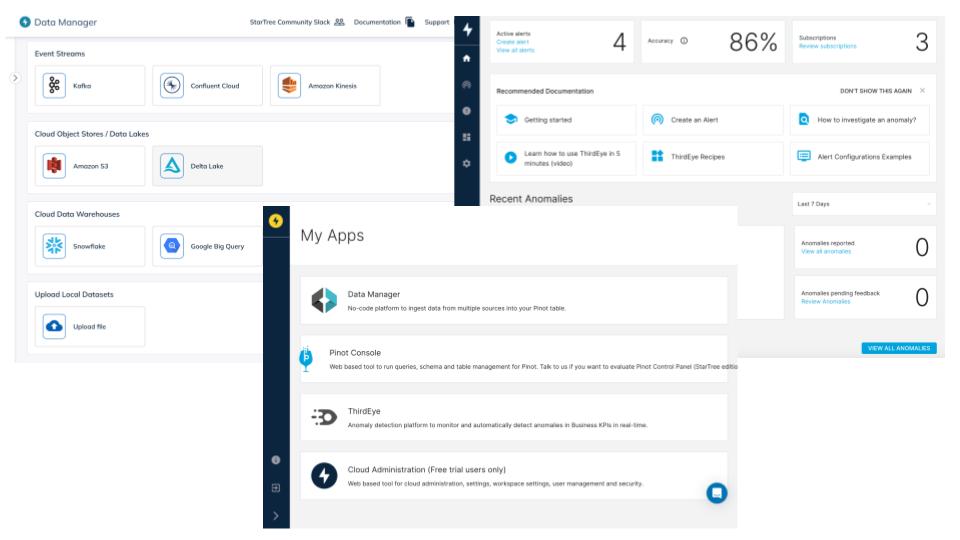The height and width of the screenshot is (540, 960).
Task: Expand the My Apps sidebar chevron
Action: [x=276, y=516]
